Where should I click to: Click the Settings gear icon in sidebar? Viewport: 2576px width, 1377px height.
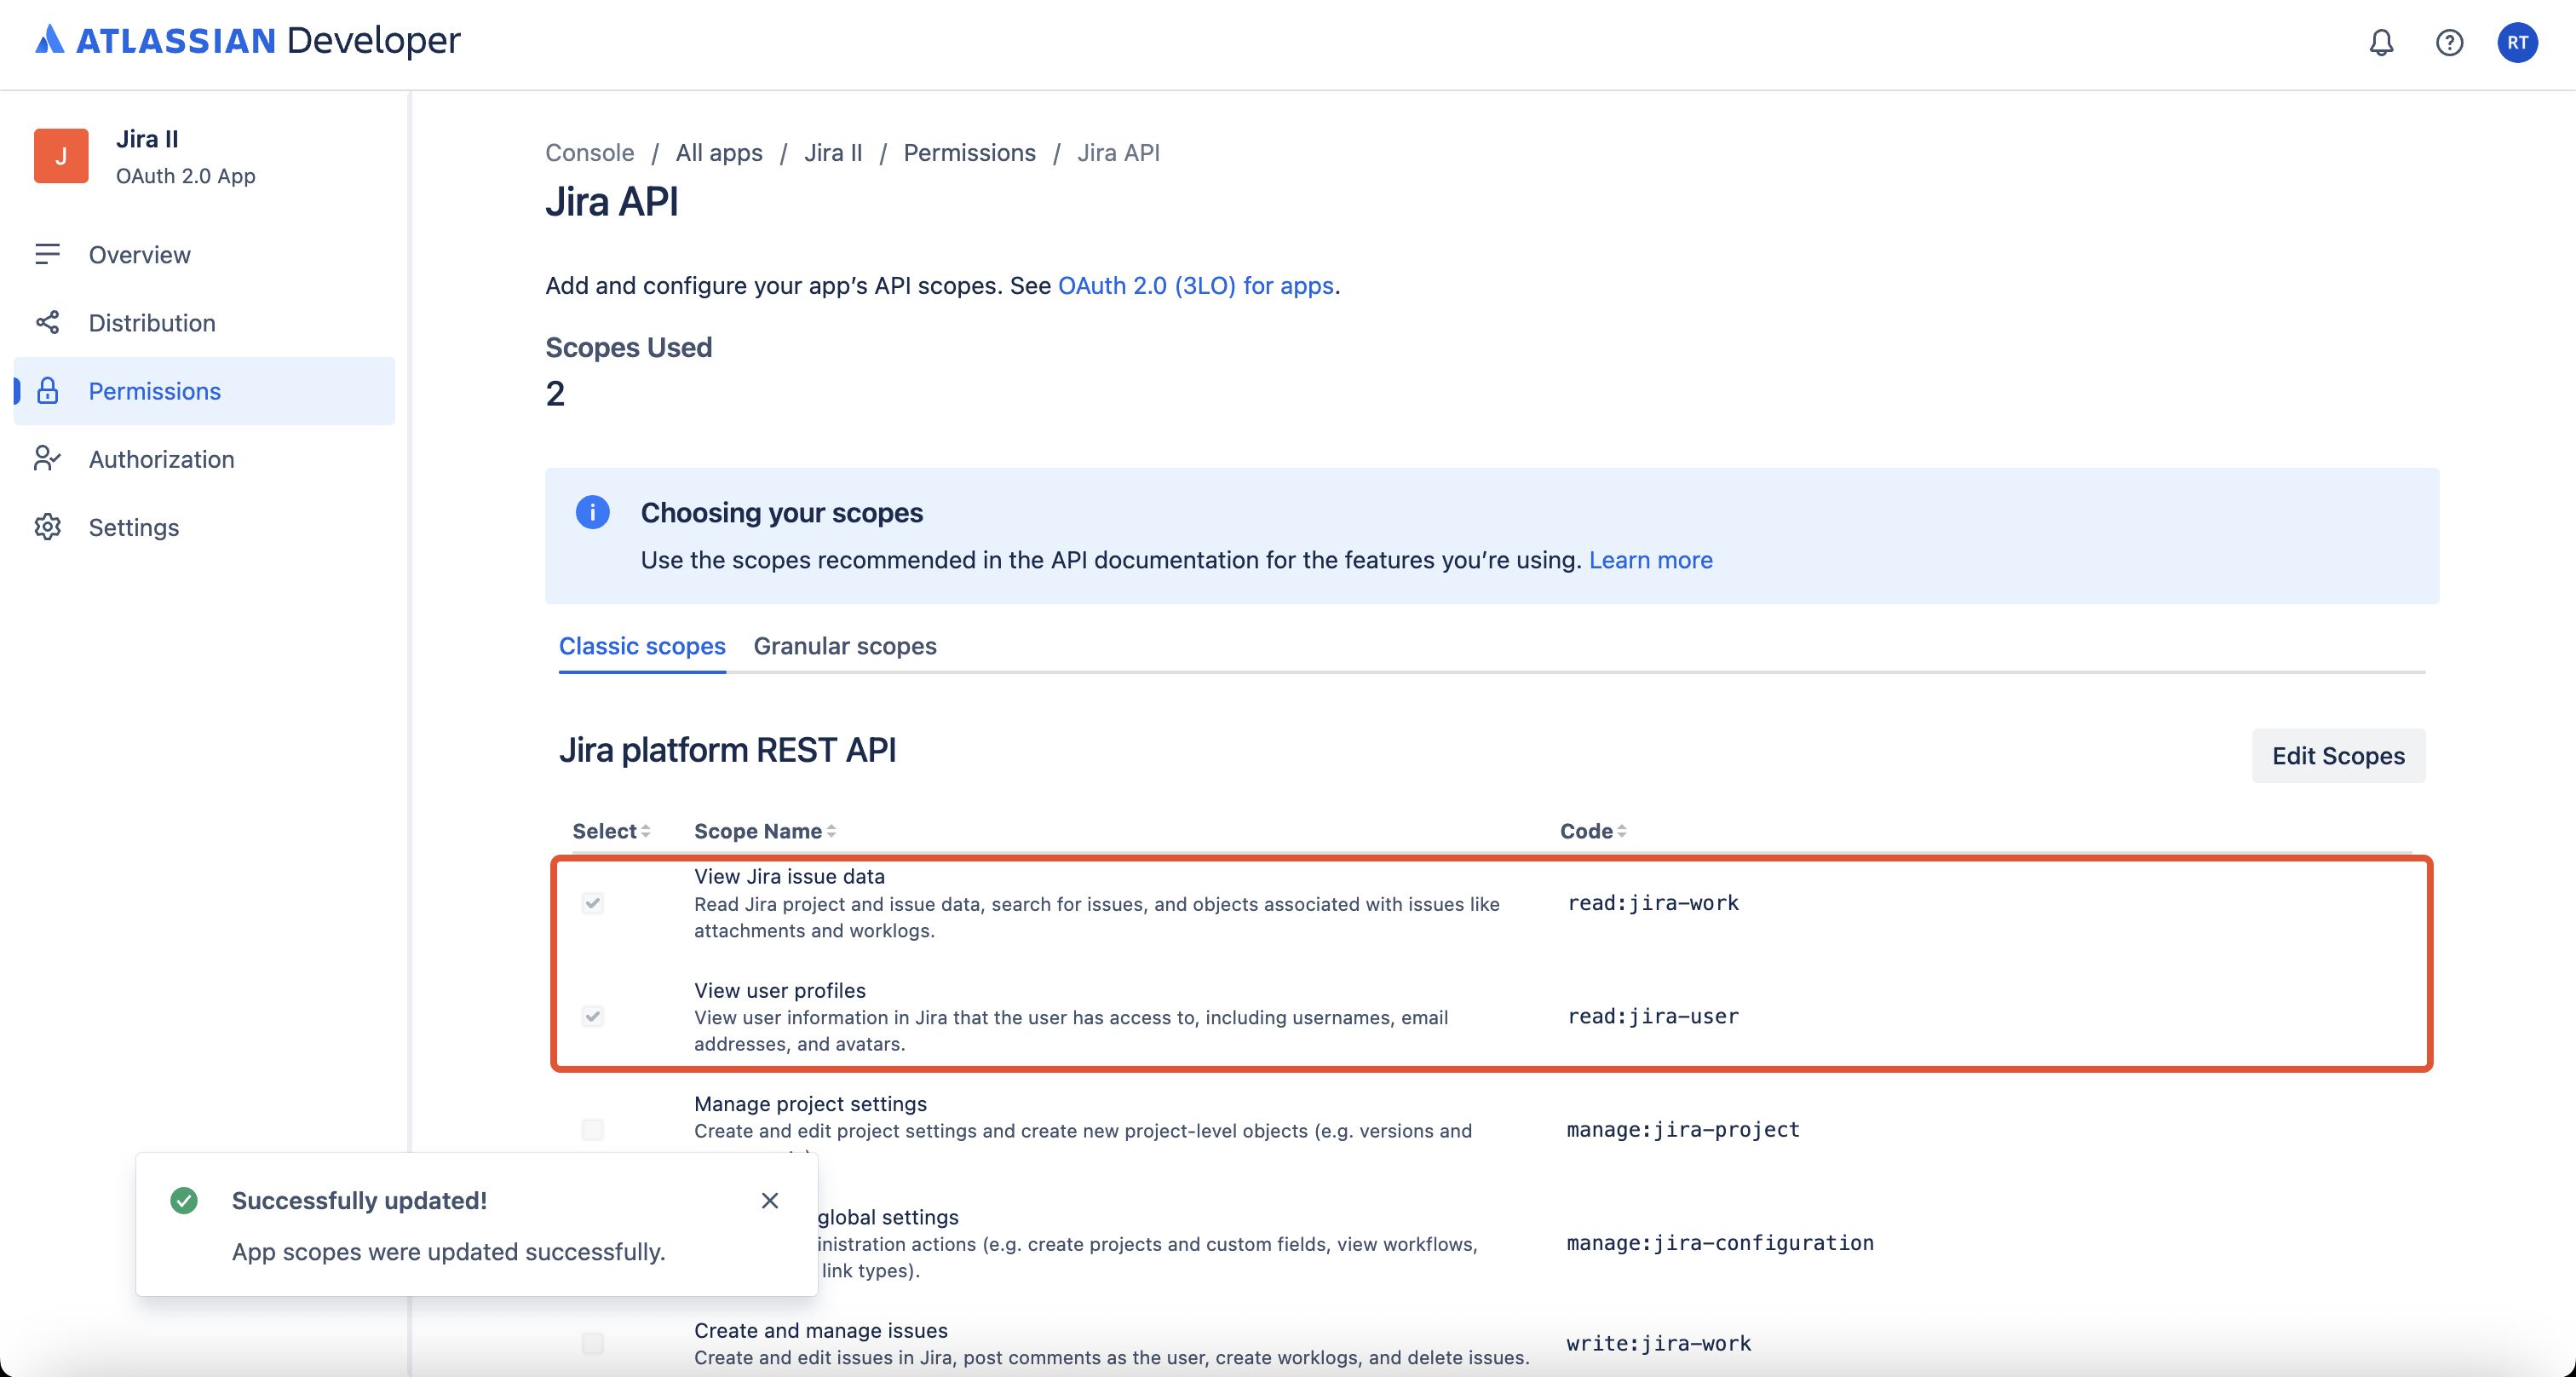point(47,527)
